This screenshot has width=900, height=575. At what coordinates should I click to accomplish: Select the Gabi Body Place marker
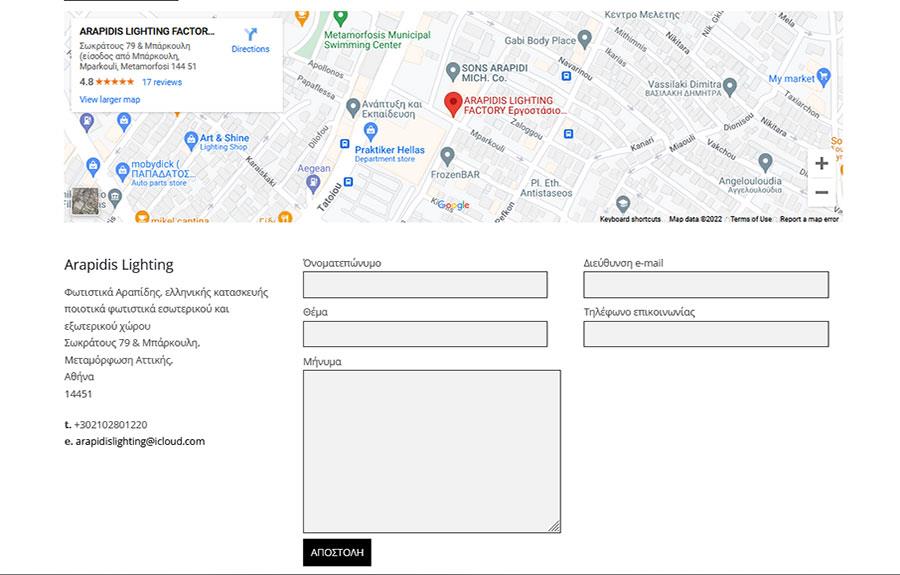(x=584, y=39)
